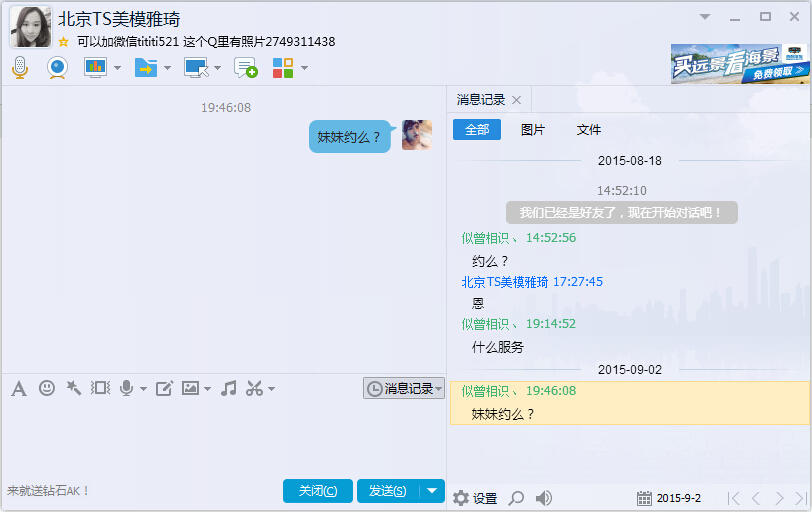Click the 发送(S) button
This screenshot has width=812, height=512.
[388, 491]
